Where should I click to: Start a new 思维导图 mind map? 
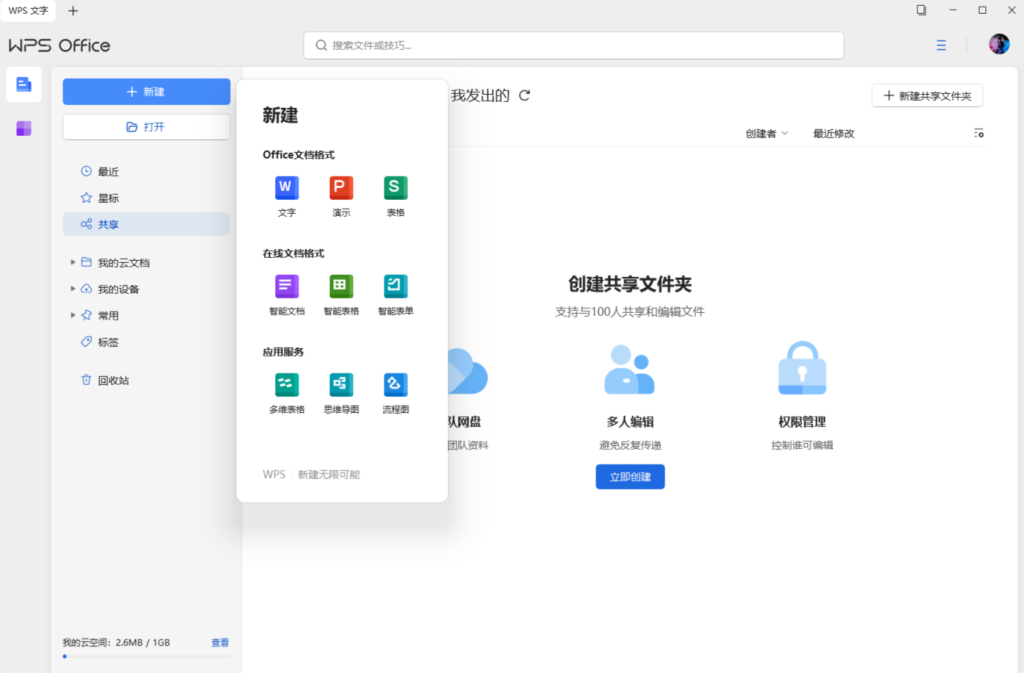341,384
